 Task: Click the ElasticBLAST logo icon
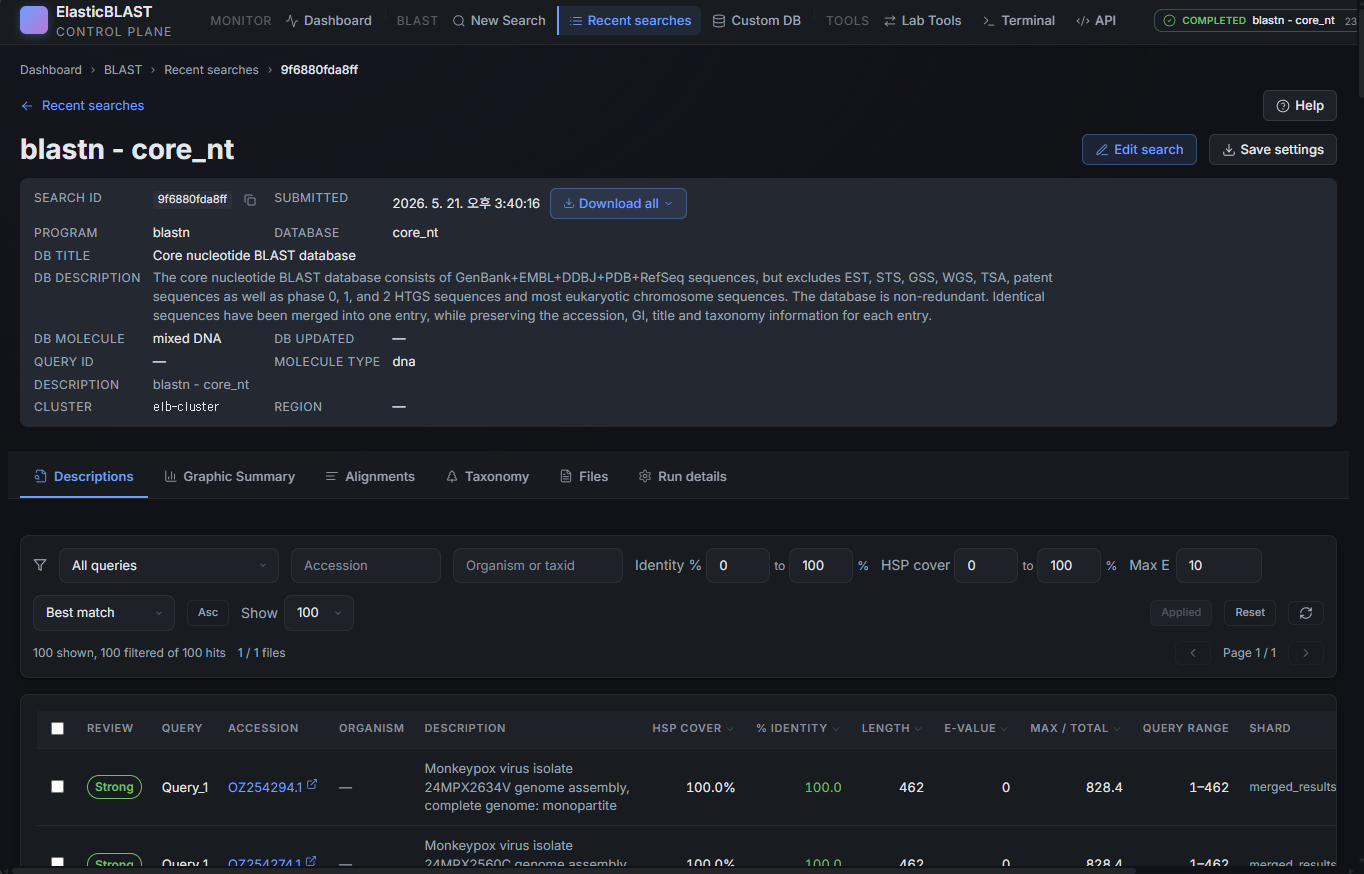pyautogui.click(x=34, y=20)
